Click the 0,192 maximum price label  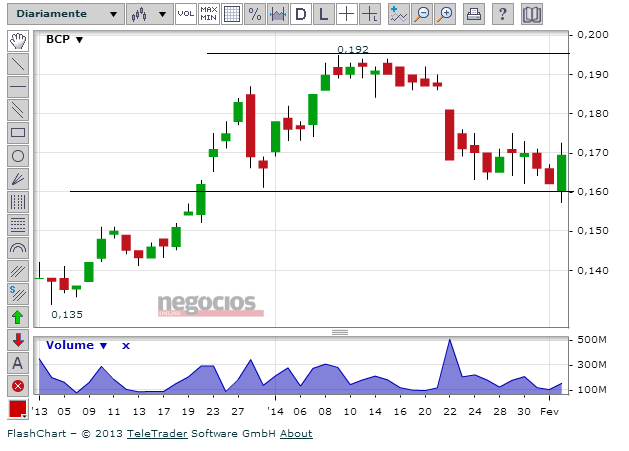click(353, 49)
